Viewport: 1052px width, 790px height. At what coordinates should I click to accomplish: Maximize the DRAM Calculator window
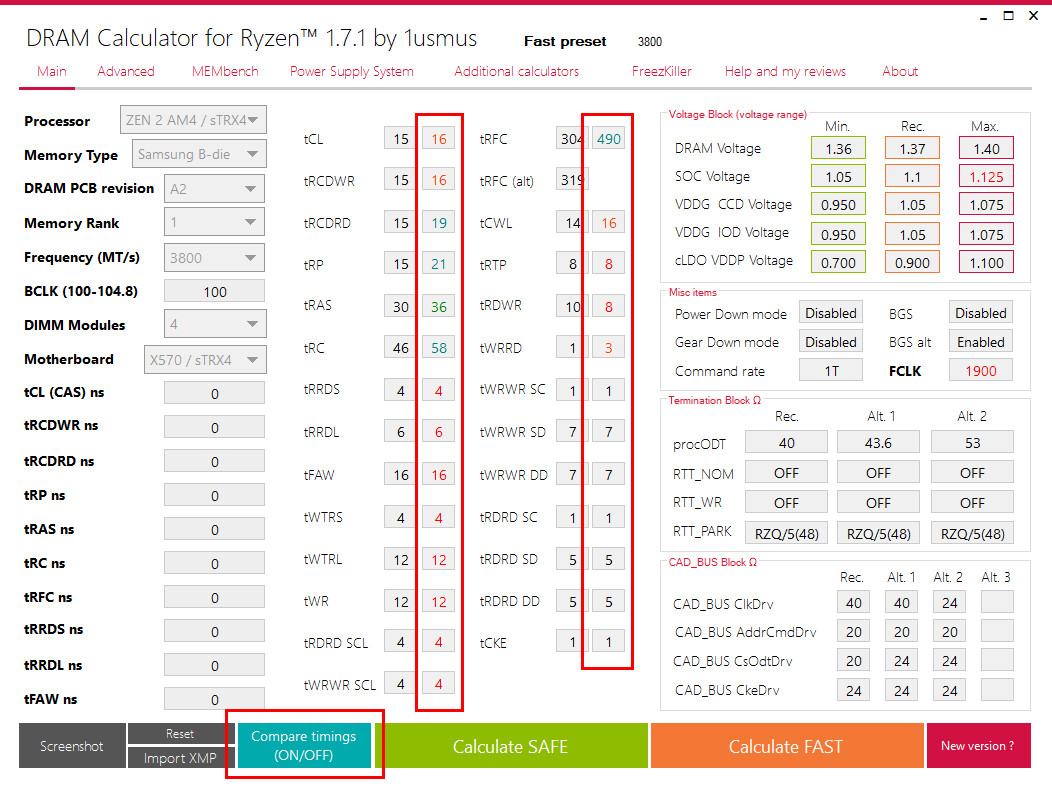pyautogui.click(x=1008, y=15)
